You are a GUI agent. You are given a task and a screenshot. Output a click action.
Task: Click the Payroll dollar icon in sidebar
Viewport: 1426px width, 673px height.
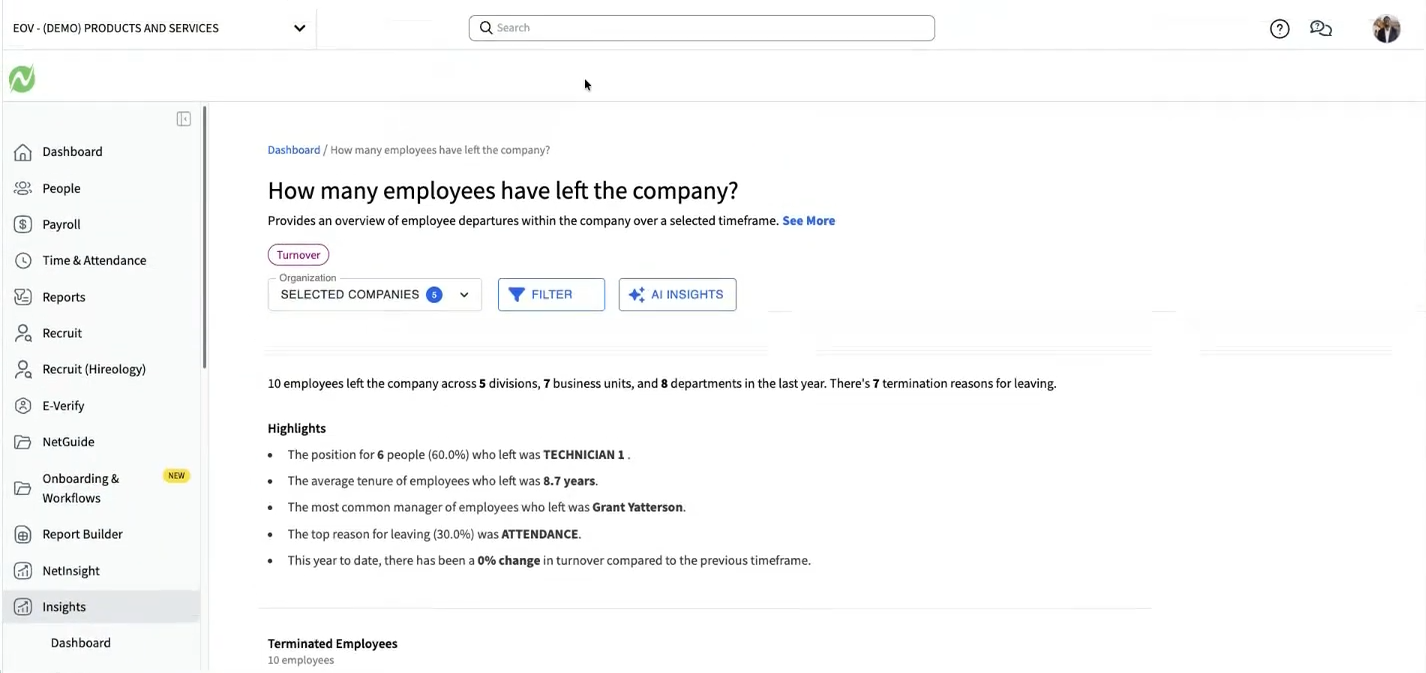pos(23,224)
